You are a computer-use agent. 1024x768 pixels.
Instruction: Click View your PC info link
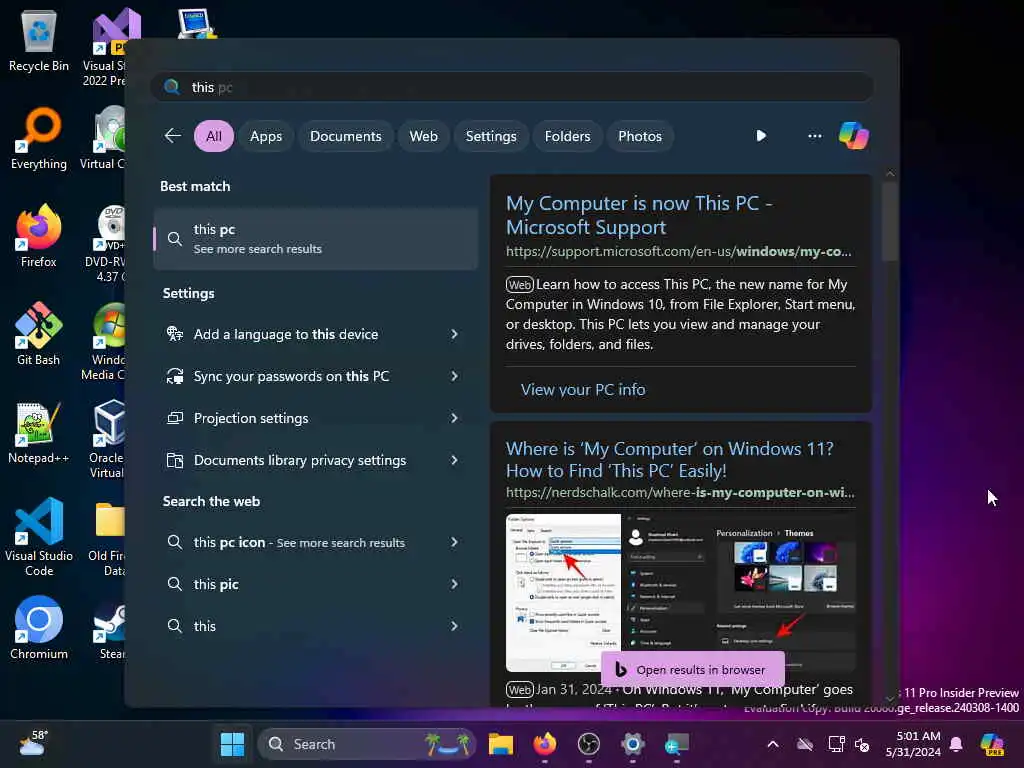point(583,389)
